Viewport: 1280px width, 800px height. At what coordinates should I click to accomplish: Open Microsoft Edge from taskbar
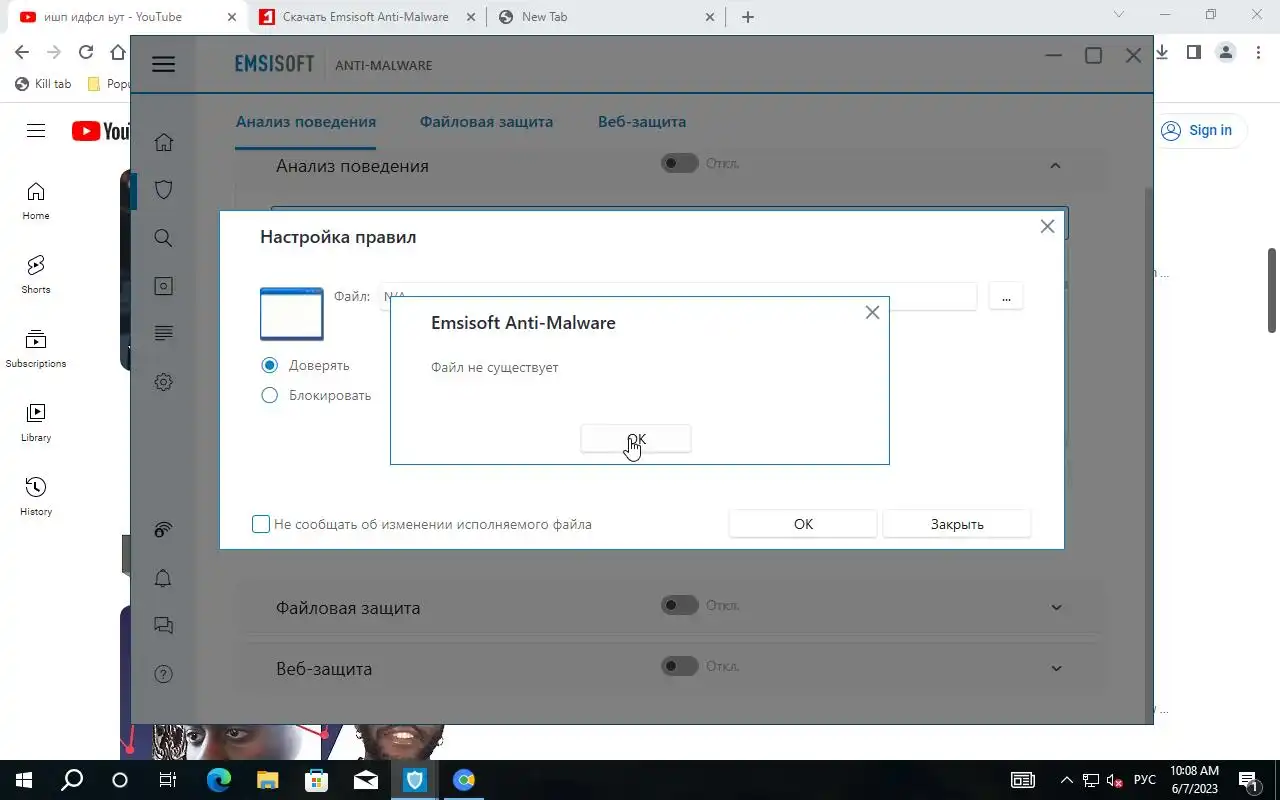[x=218, y=780]
